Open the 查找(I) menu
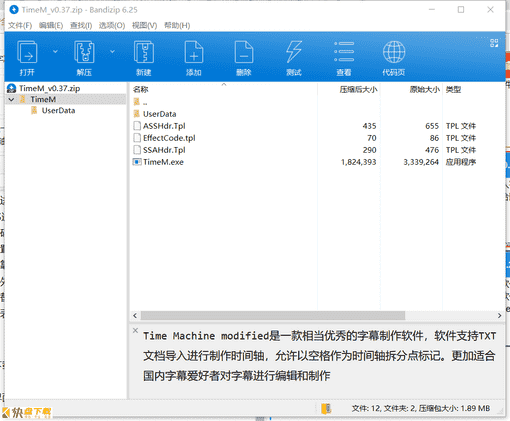 pyautogui.click(x=81, y=25)
